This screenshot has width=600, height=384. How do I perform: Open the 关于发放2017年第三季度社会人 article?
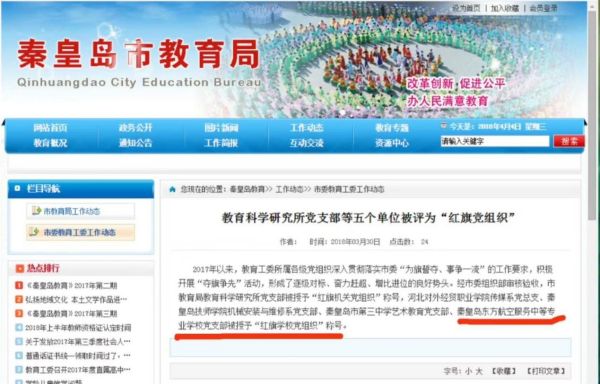pos(78,342)
